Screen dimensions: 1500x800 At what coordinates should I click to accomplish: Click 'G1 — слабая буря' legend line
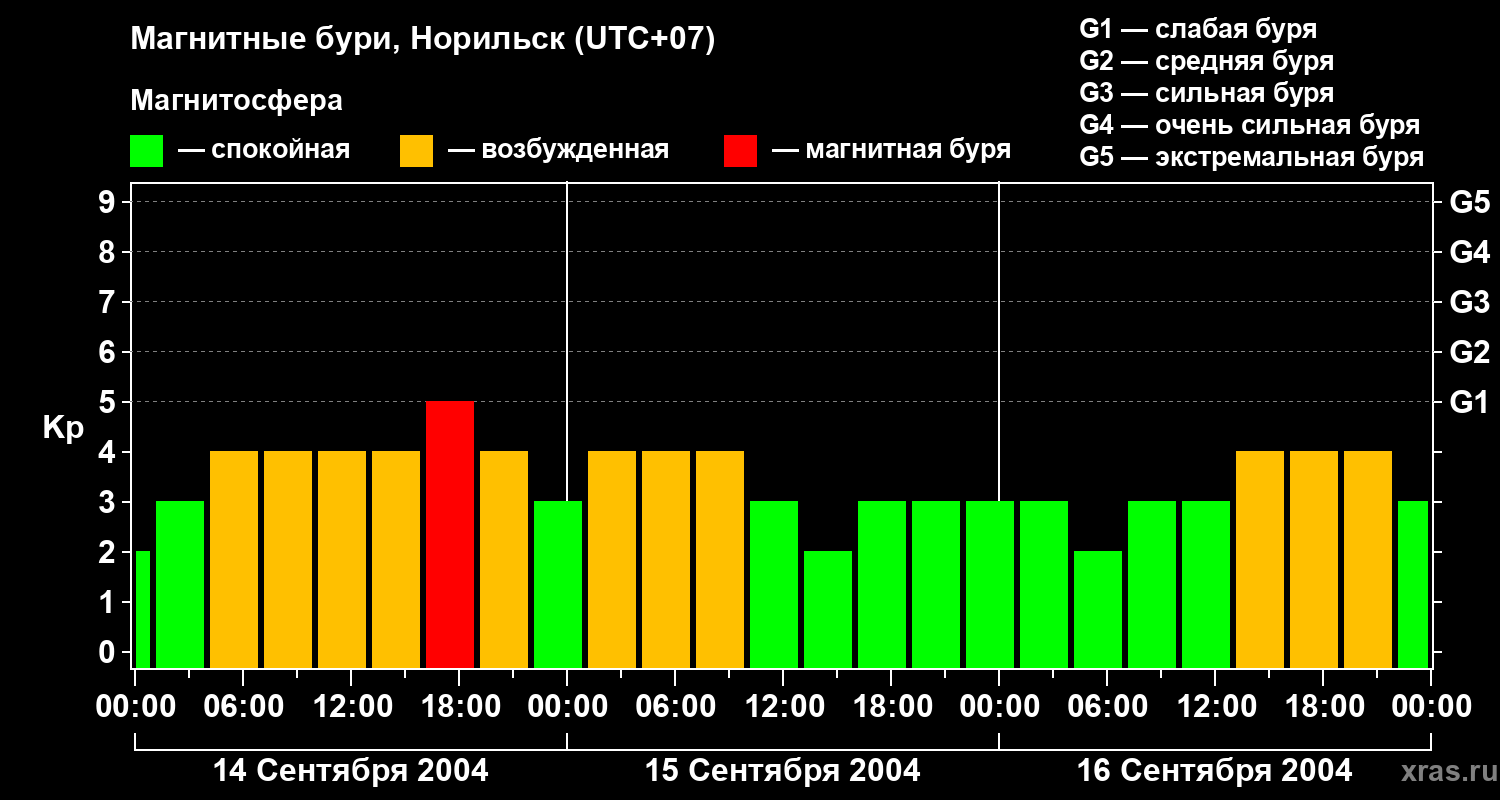(x=1198, y=29)
